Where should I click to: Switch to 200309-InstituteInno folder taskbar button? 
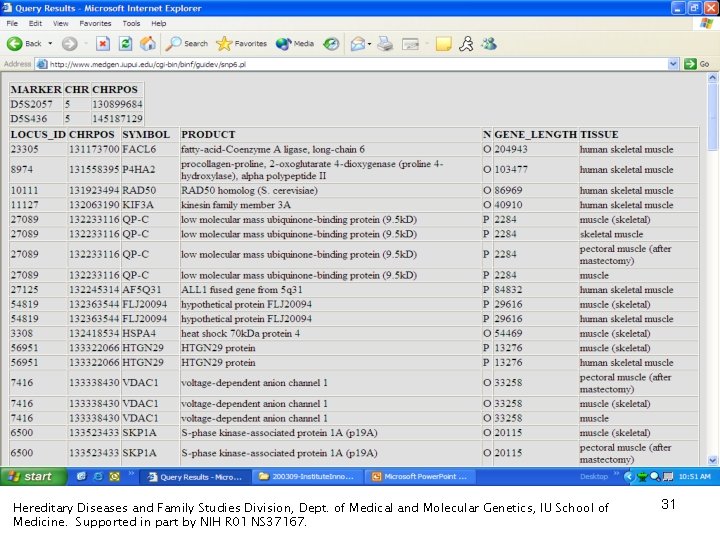[x=307, y=477]
